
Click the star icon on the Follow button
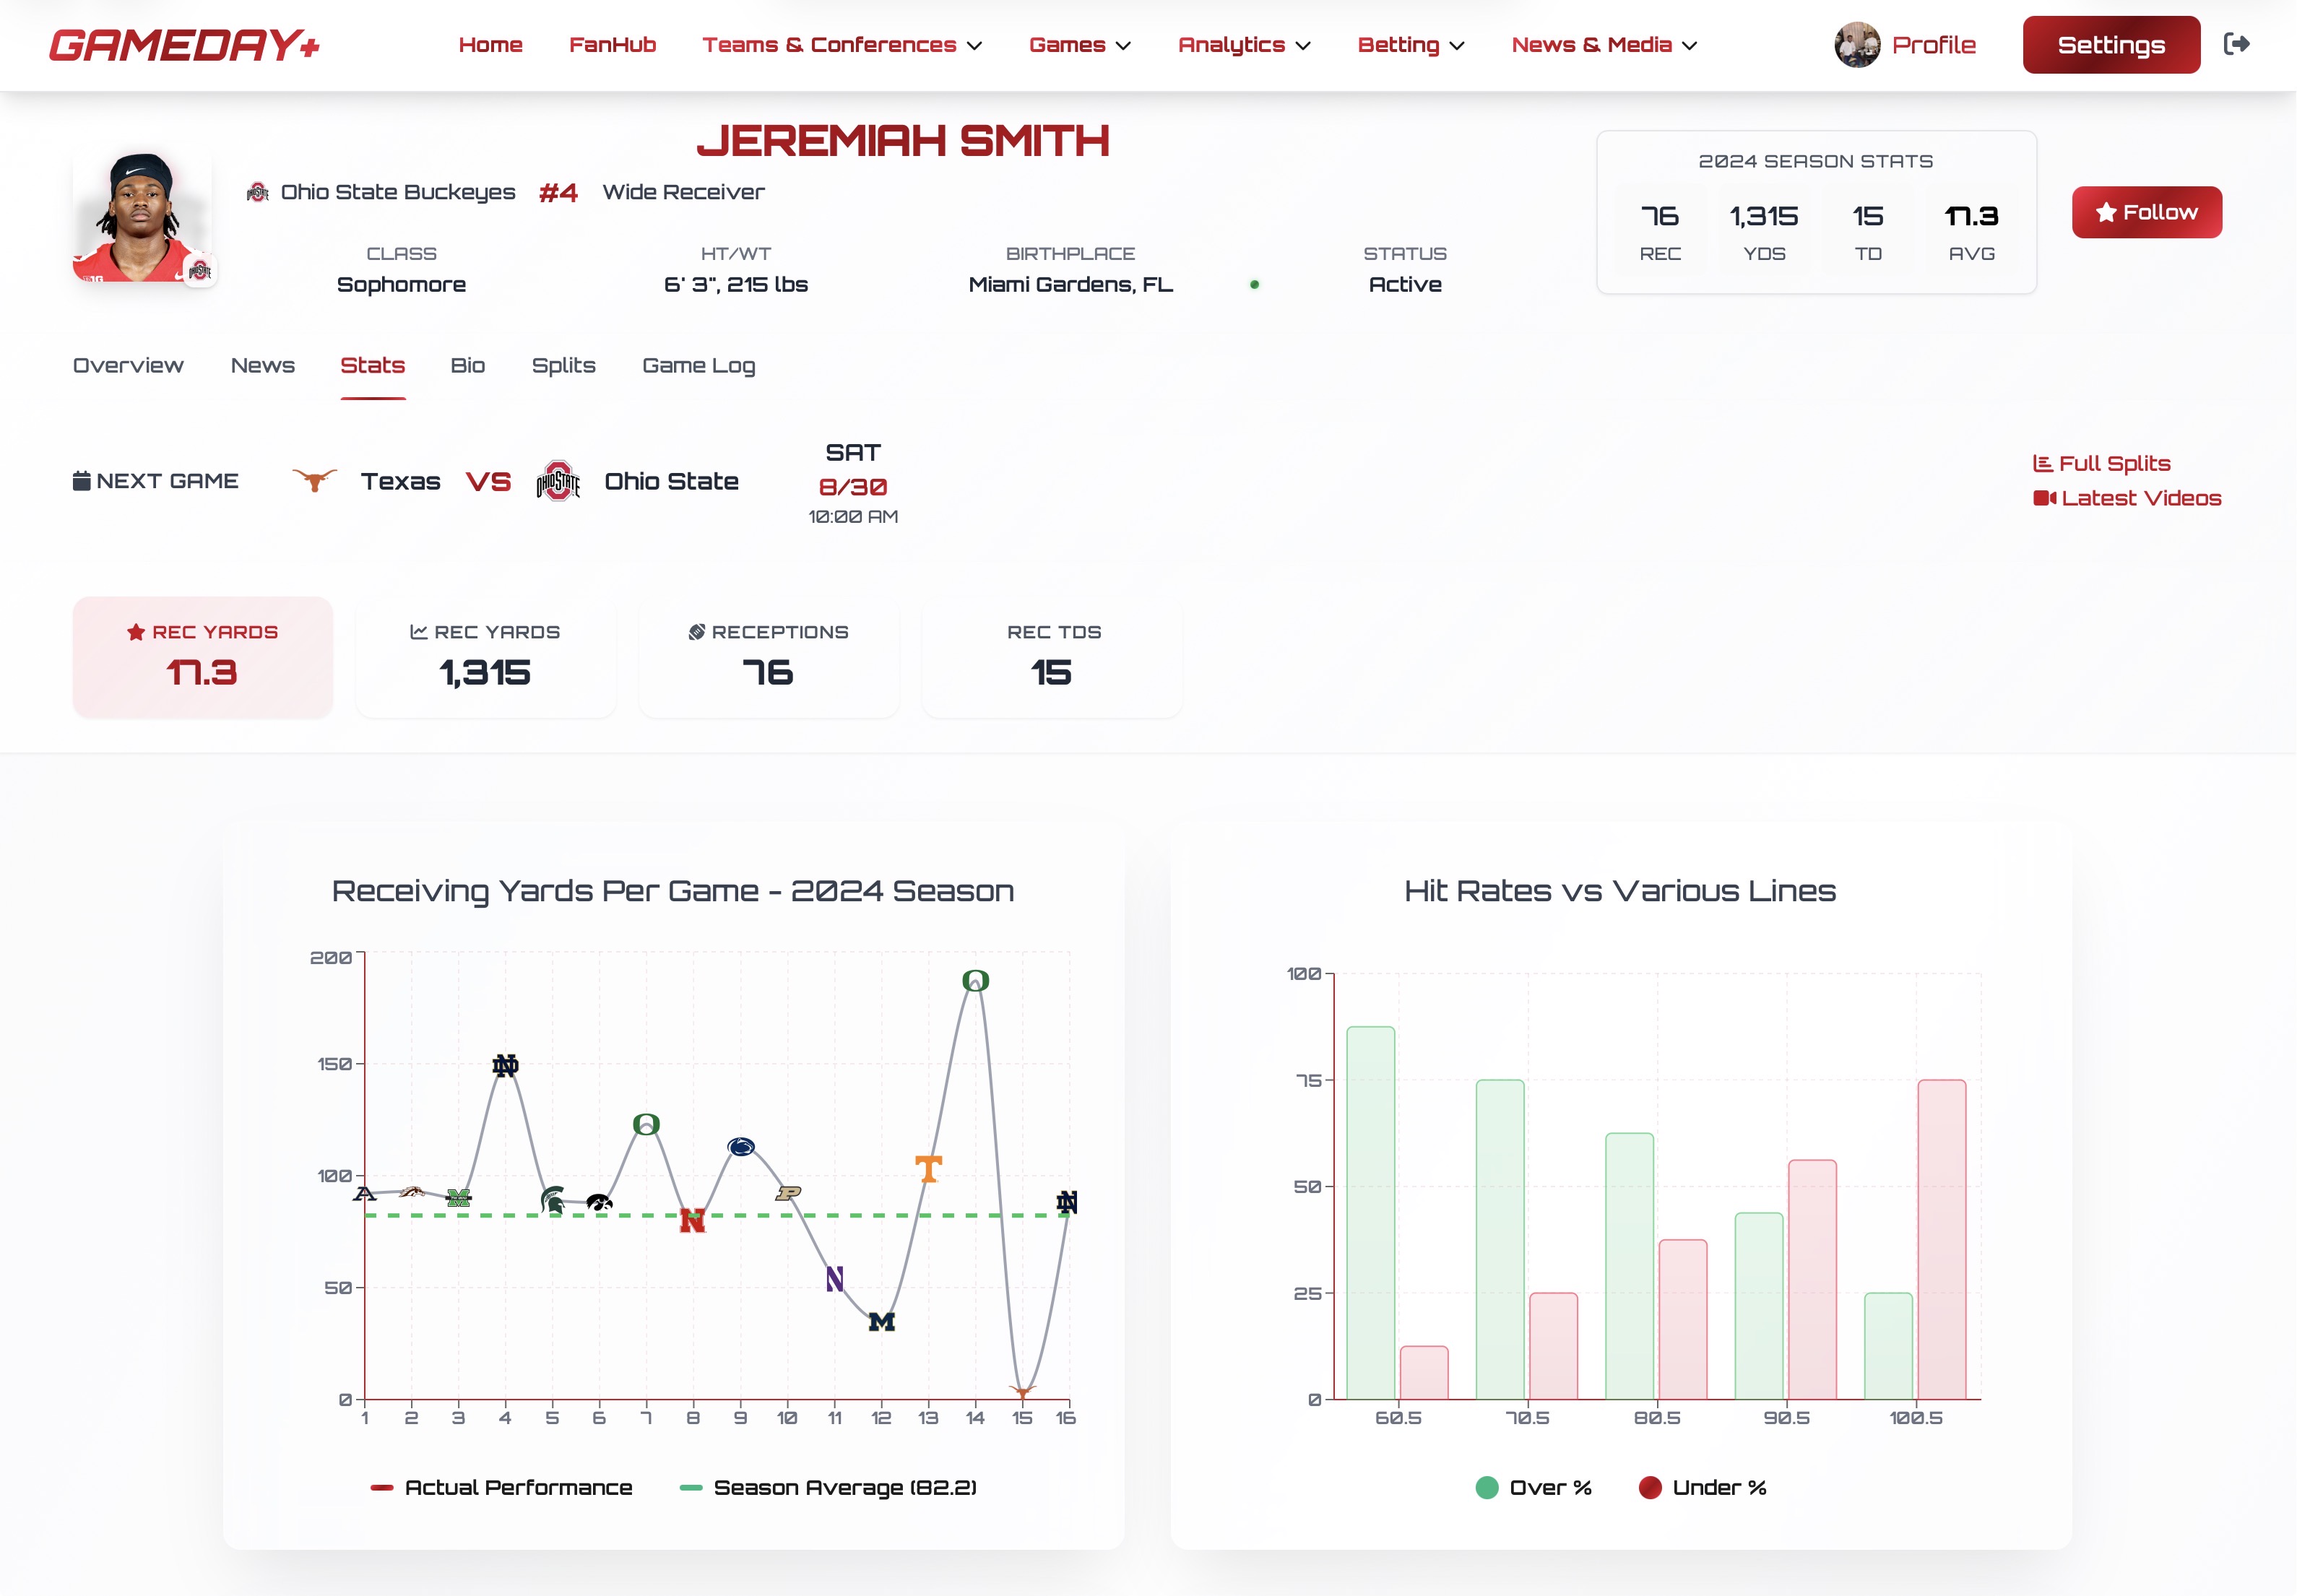2106,212
